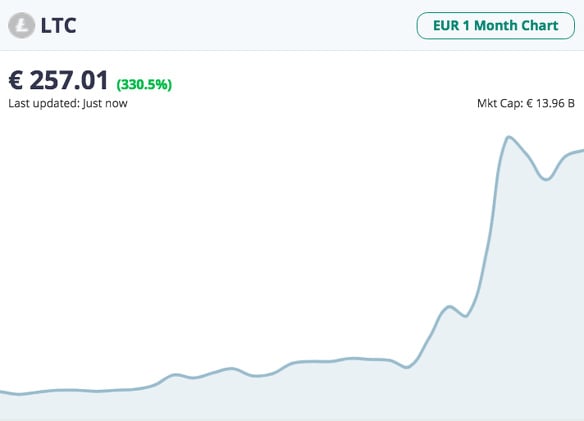Click the shaded LTC price chart area

(292, 278)
